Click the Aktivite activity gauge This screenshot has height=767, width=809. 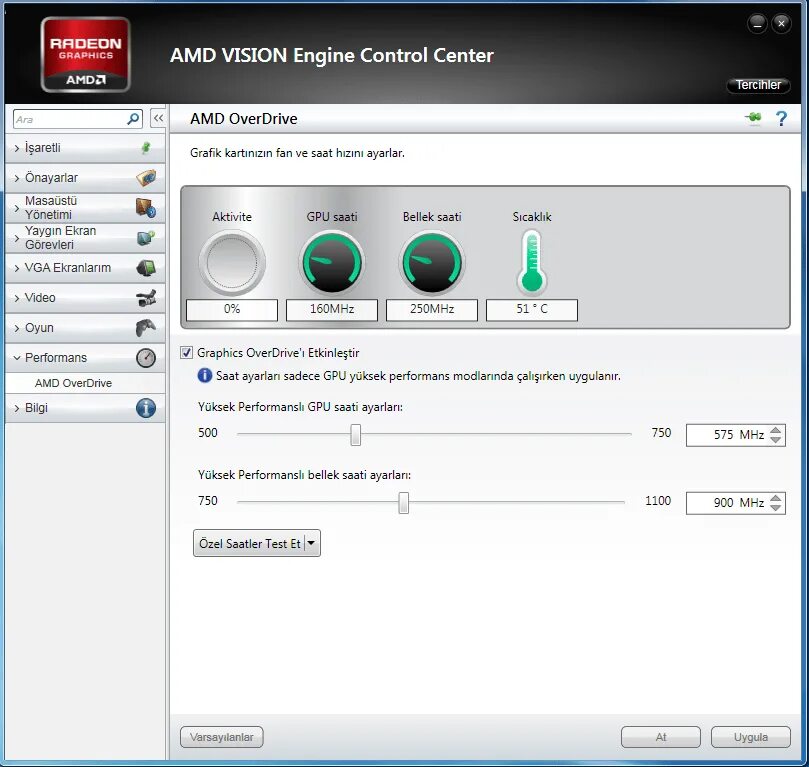point(232,263)
